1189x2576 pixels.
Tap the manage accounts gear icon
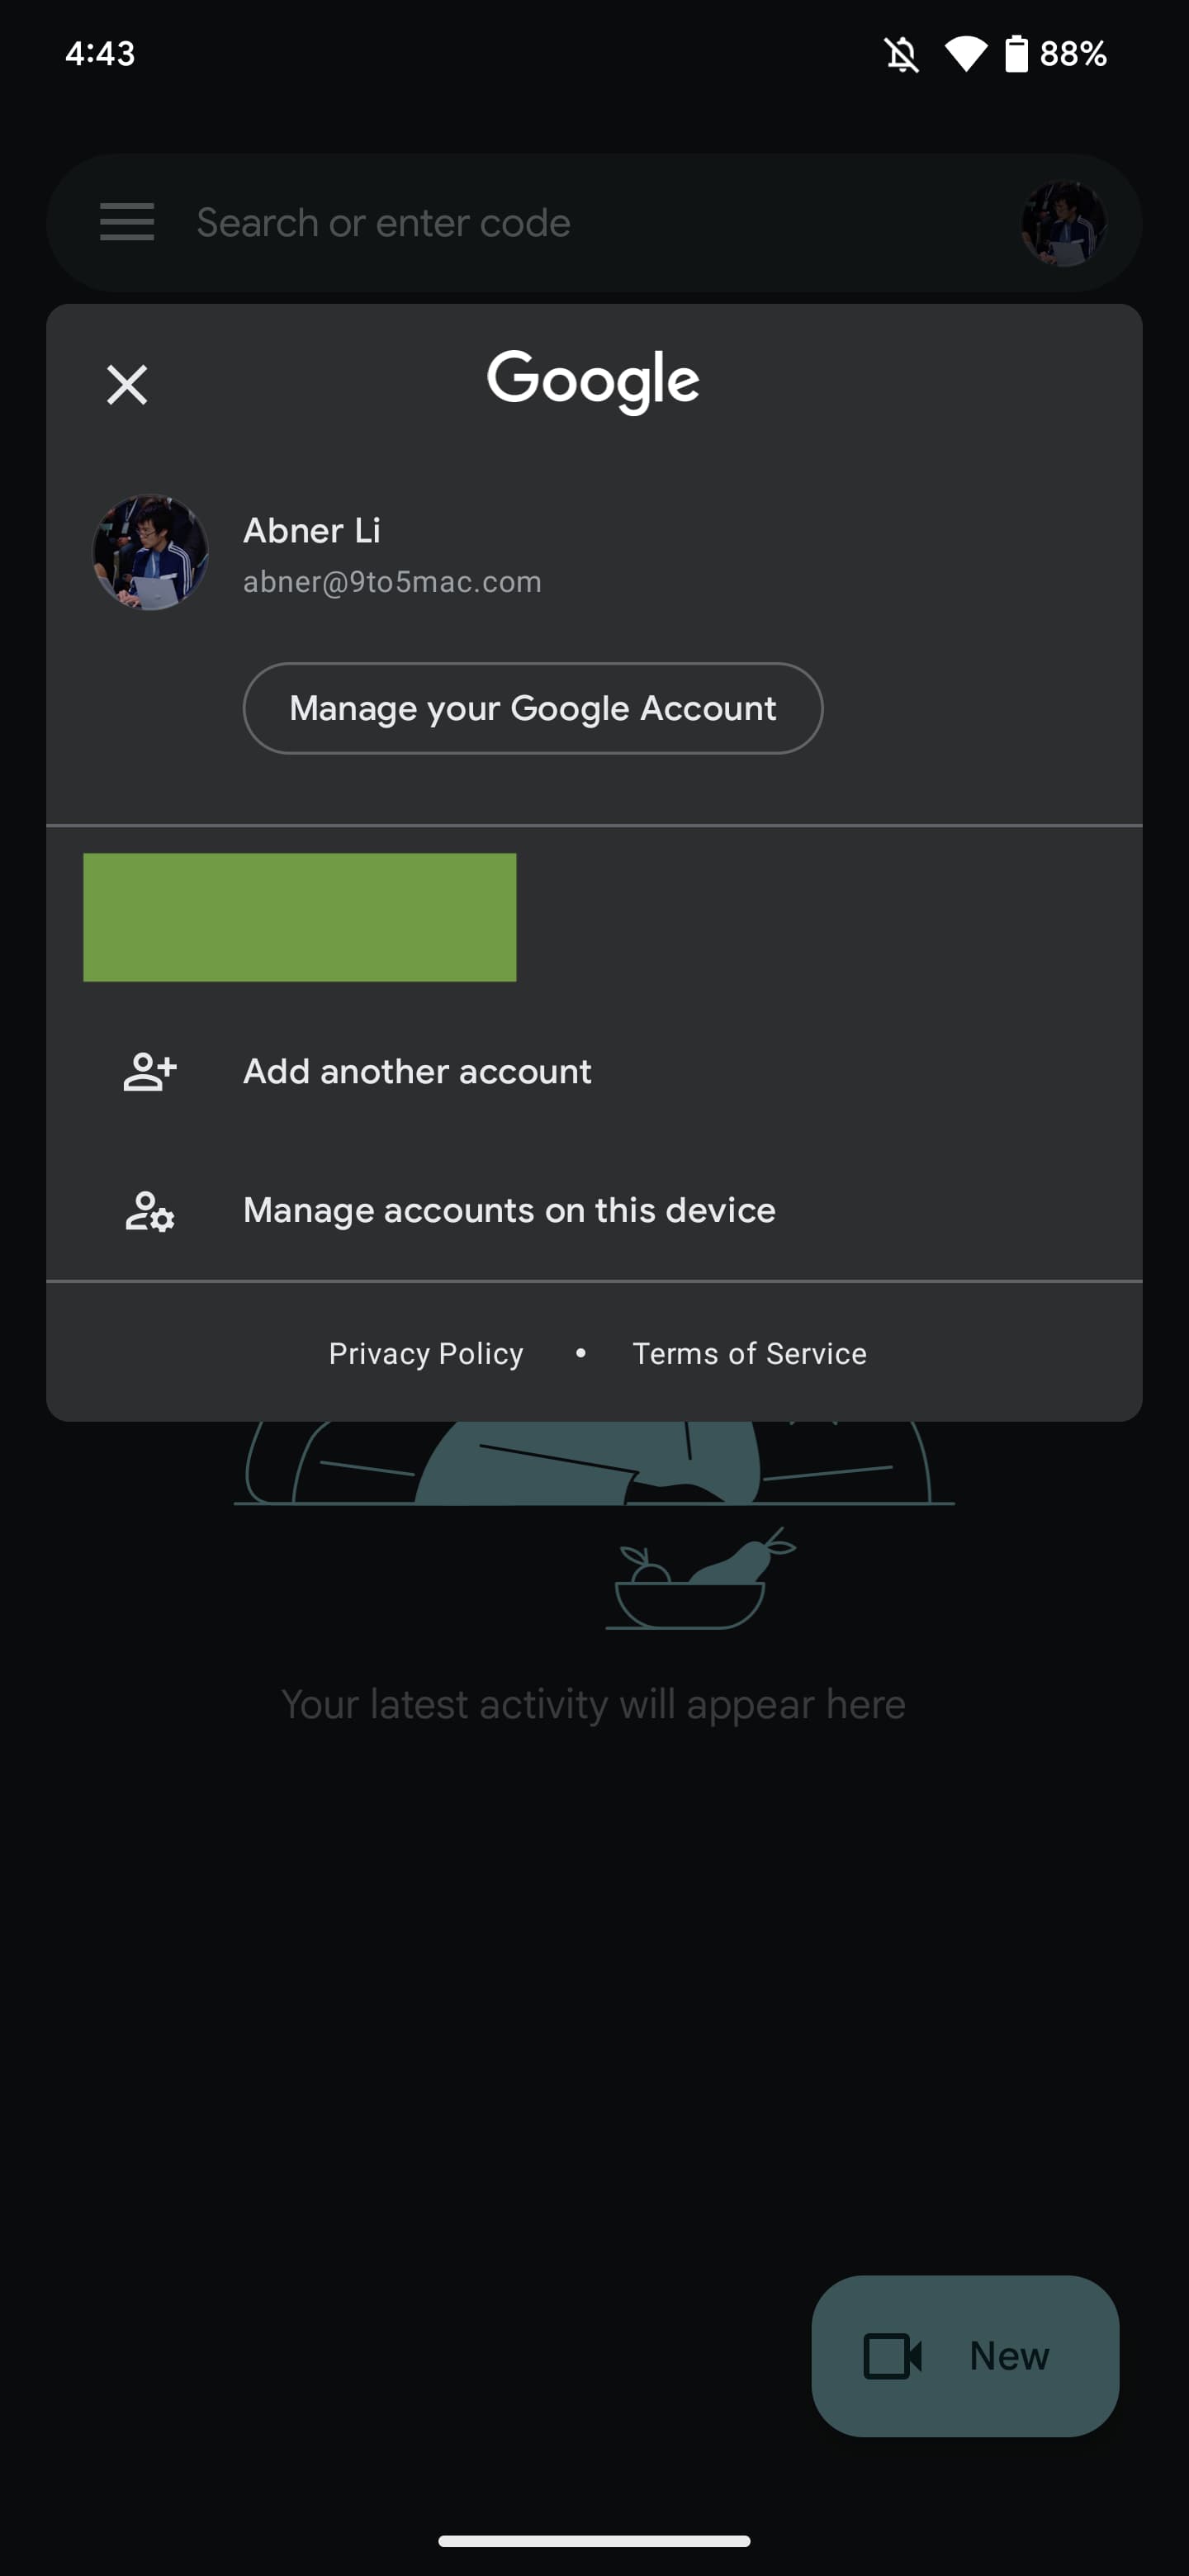tap(150, 1210)
